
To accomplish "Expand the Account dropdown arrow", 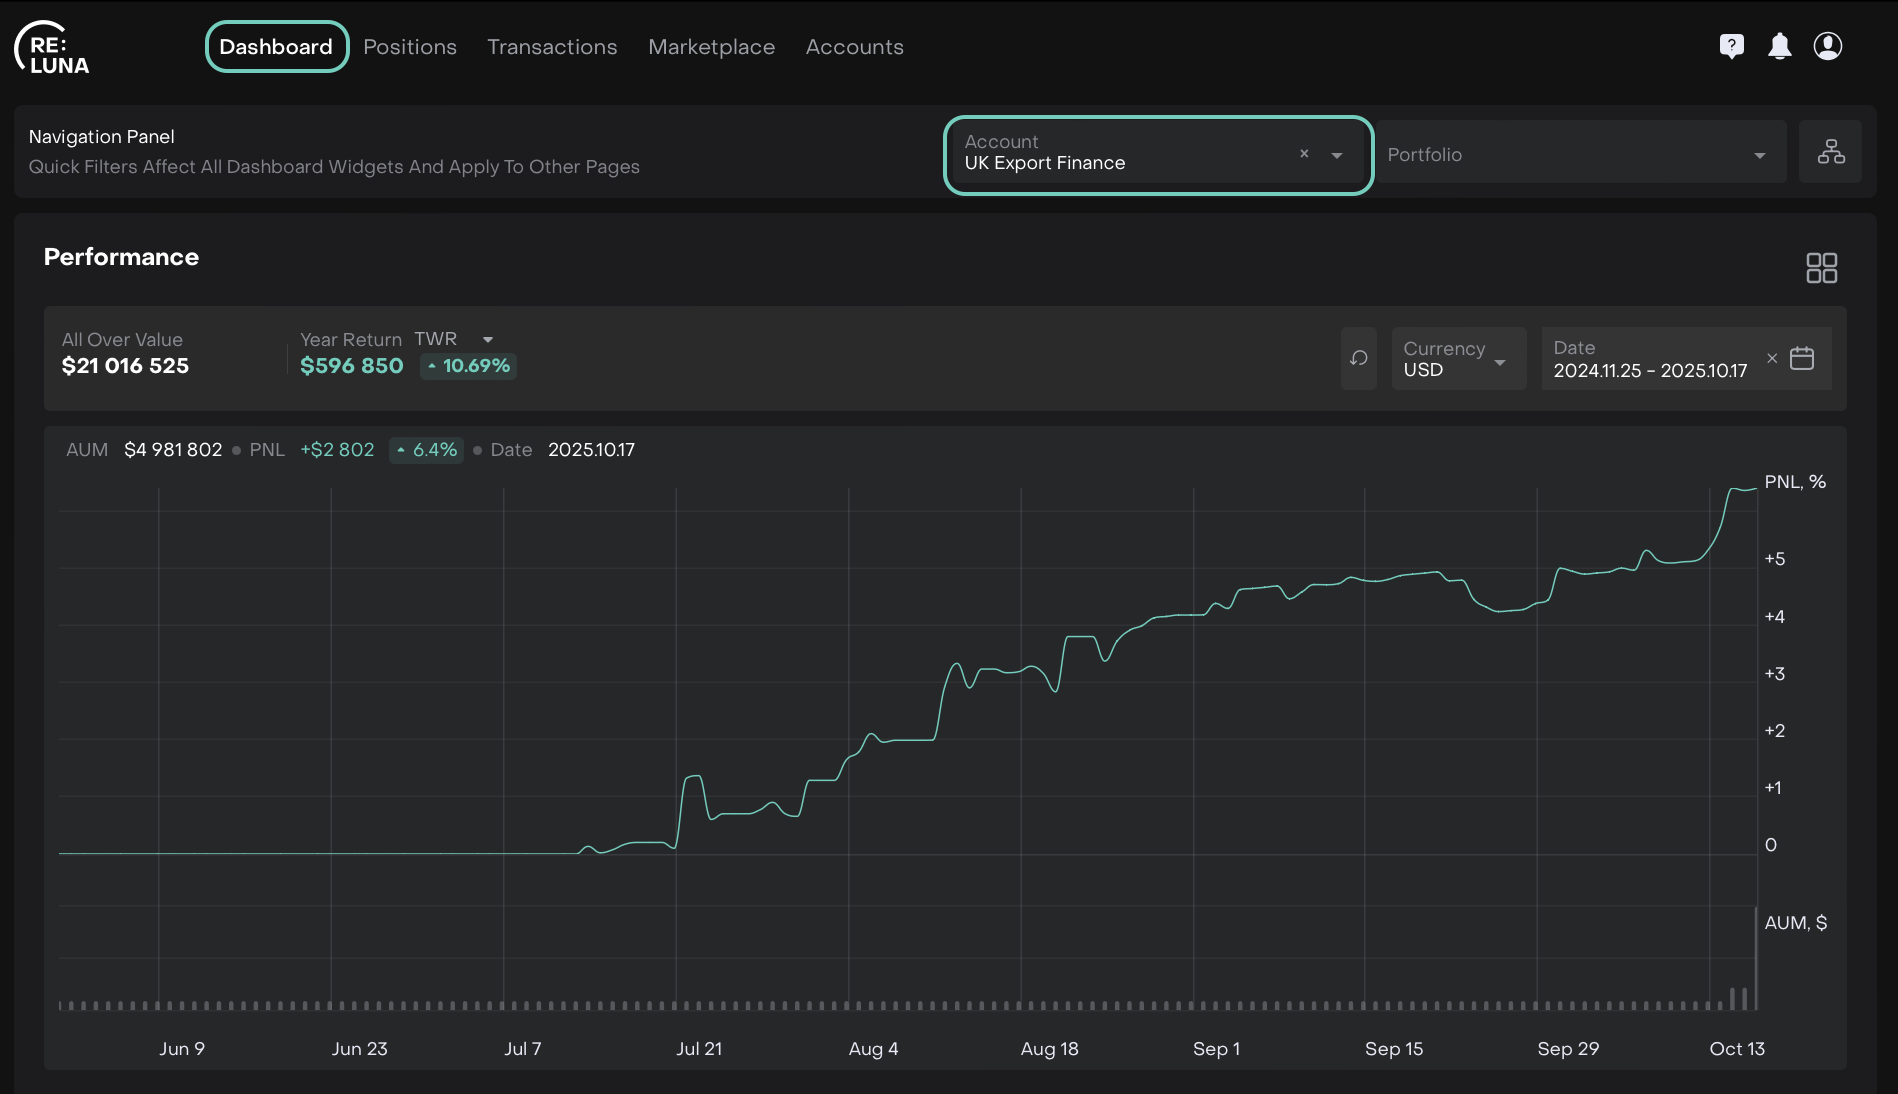I will pos(1337,155).
